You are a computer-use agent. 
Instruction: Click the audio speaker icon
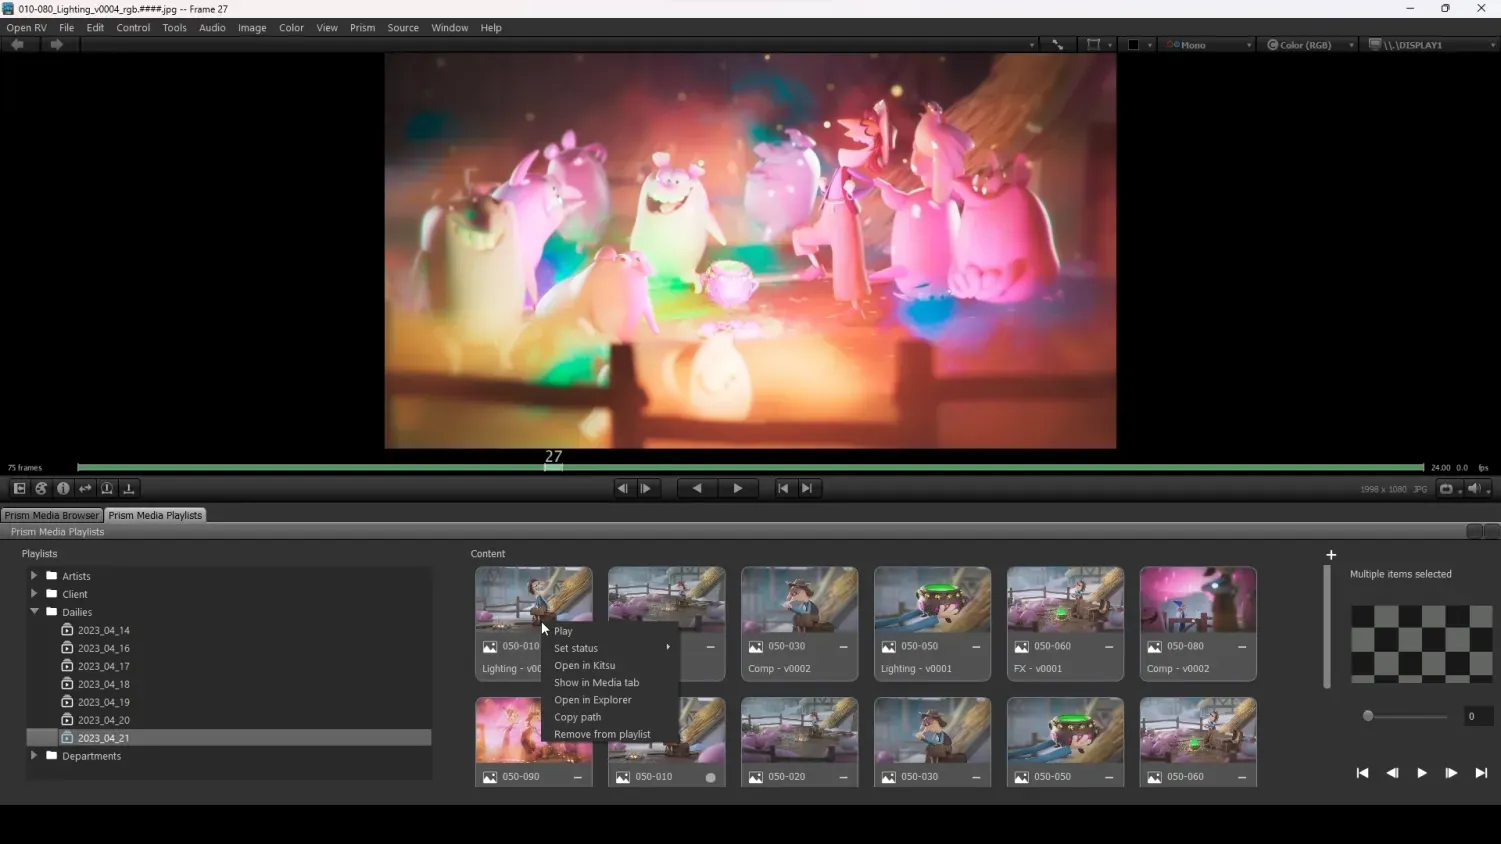click(x=1474, y=489)
